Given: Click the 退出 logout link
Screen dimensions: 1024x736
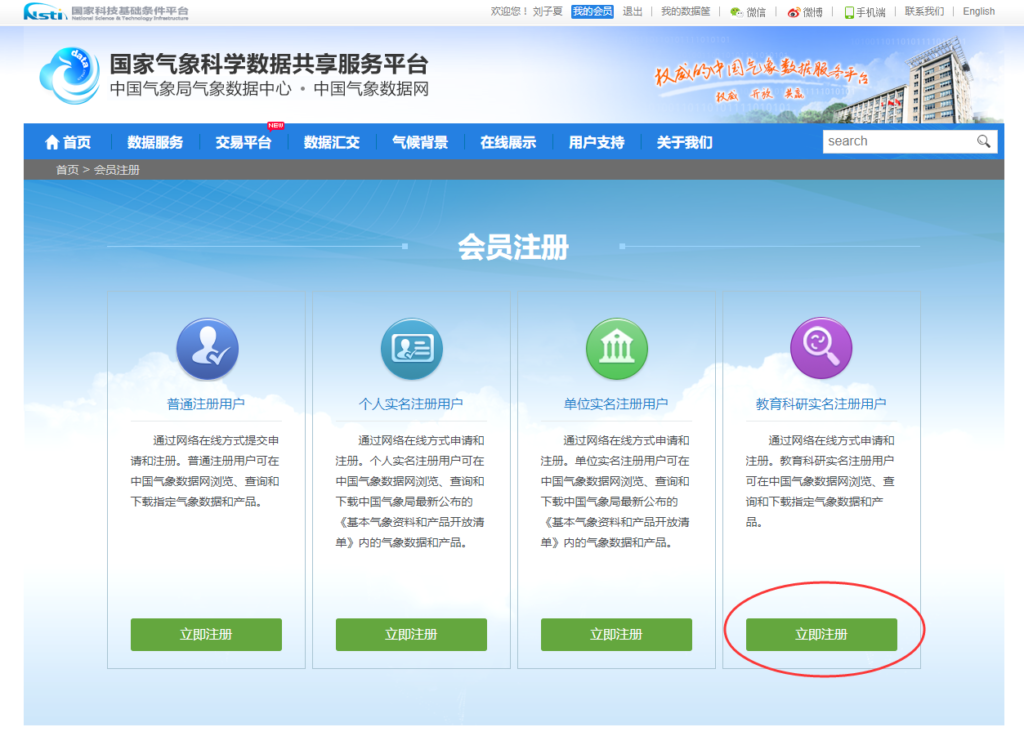Looking at the screenshot, I should (632, 12).
